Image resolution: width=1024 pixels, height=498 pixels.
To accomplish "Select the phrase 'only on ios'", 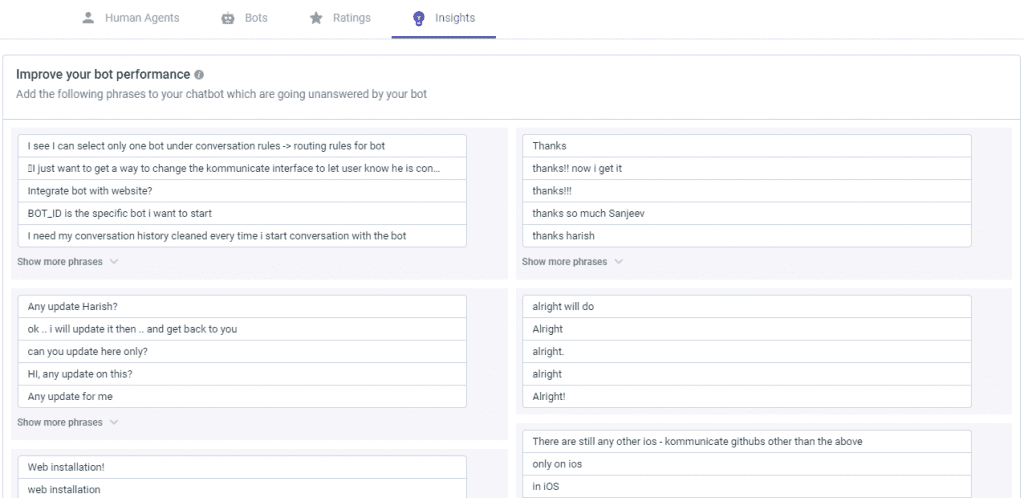I will 747,464.
